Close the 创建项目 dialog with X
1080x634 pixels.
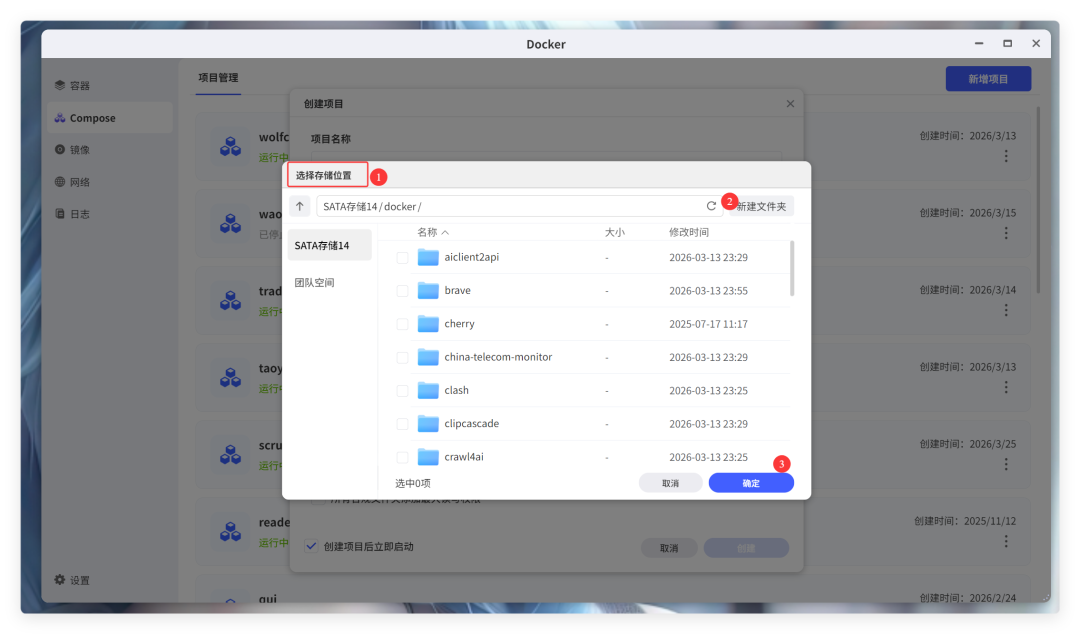tap(790, 103)
